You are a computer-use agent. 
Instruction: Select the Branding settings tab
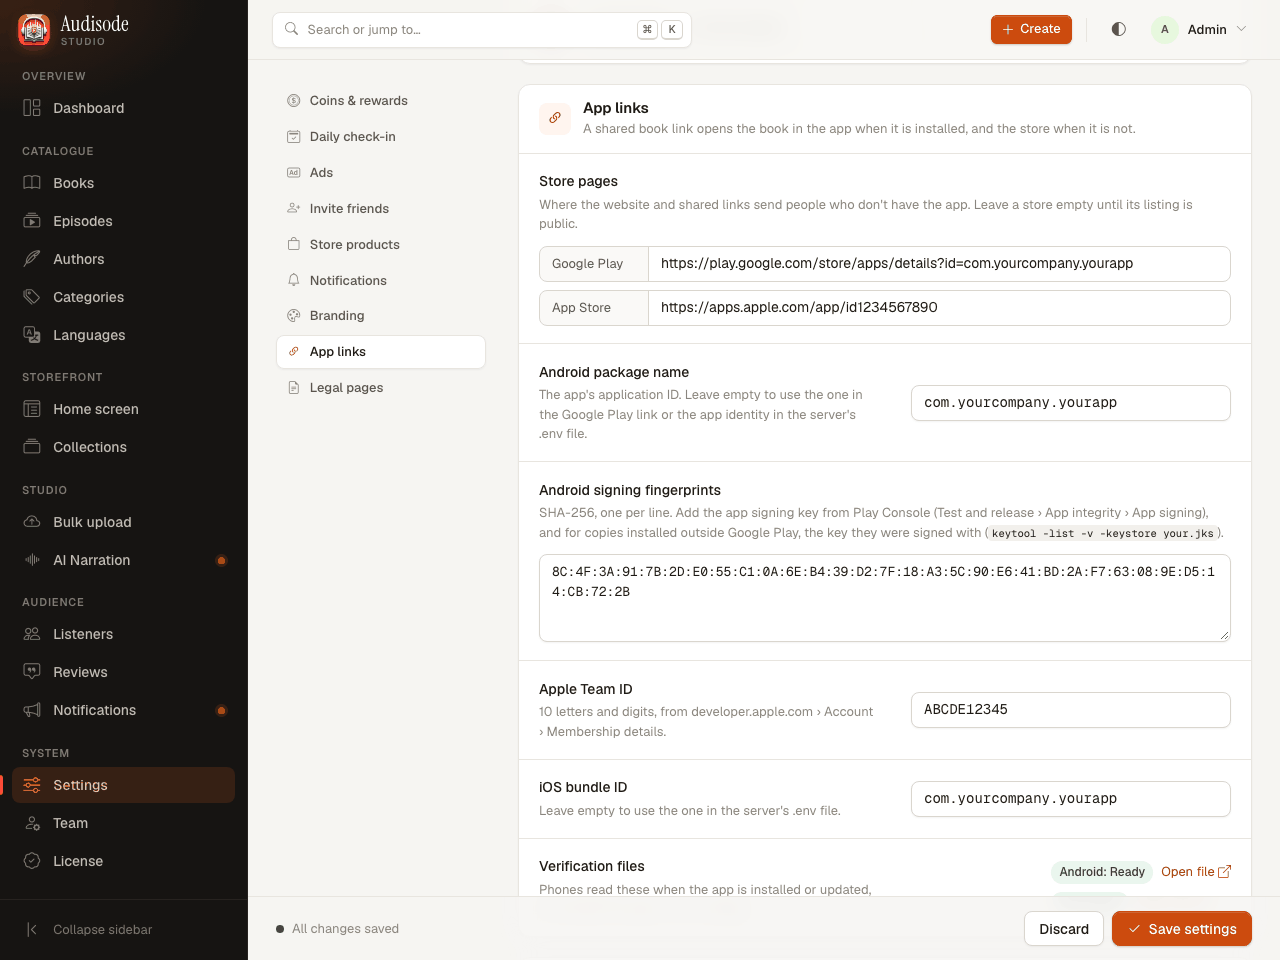(381, 316)
